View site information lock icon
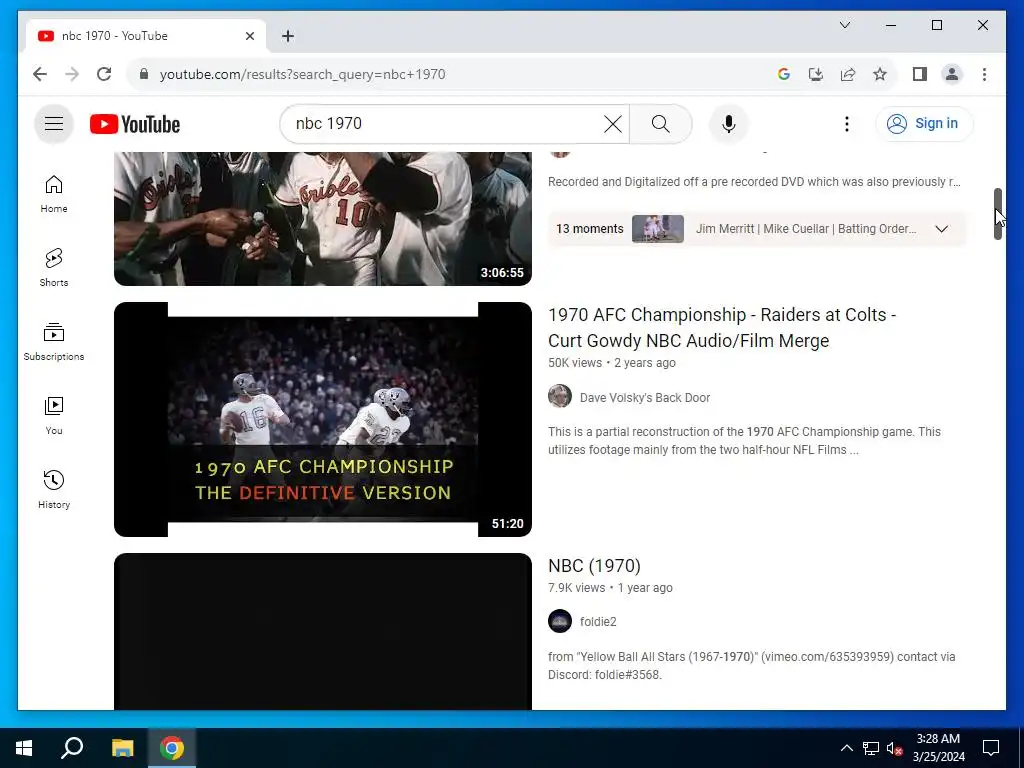Screen dimensions: 1024x768 pos(144,74)
